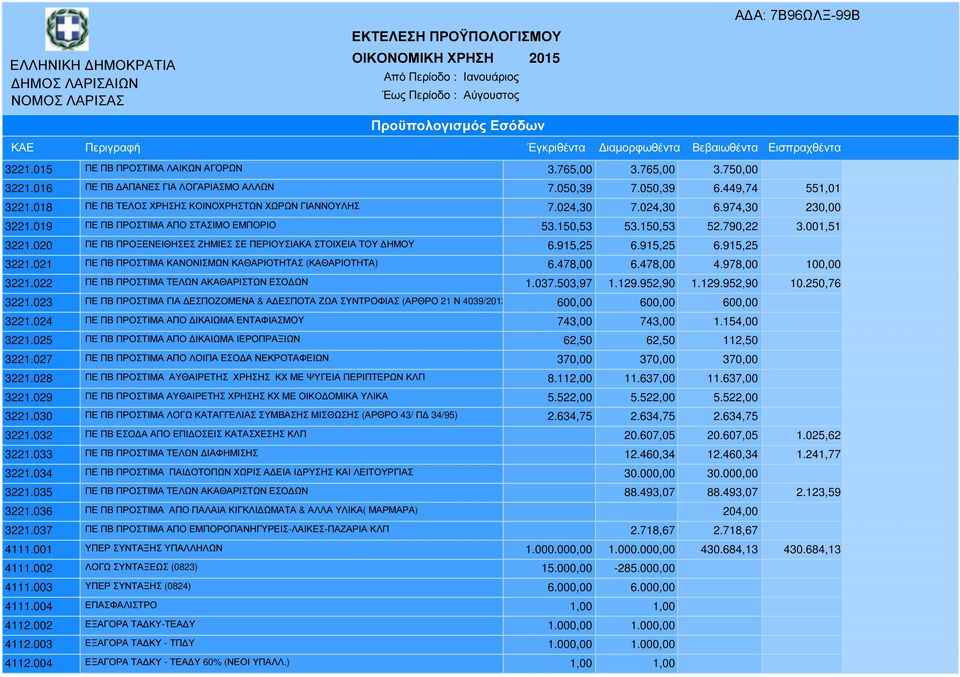Click revised amount 2.718,67

tap(653, 530)
